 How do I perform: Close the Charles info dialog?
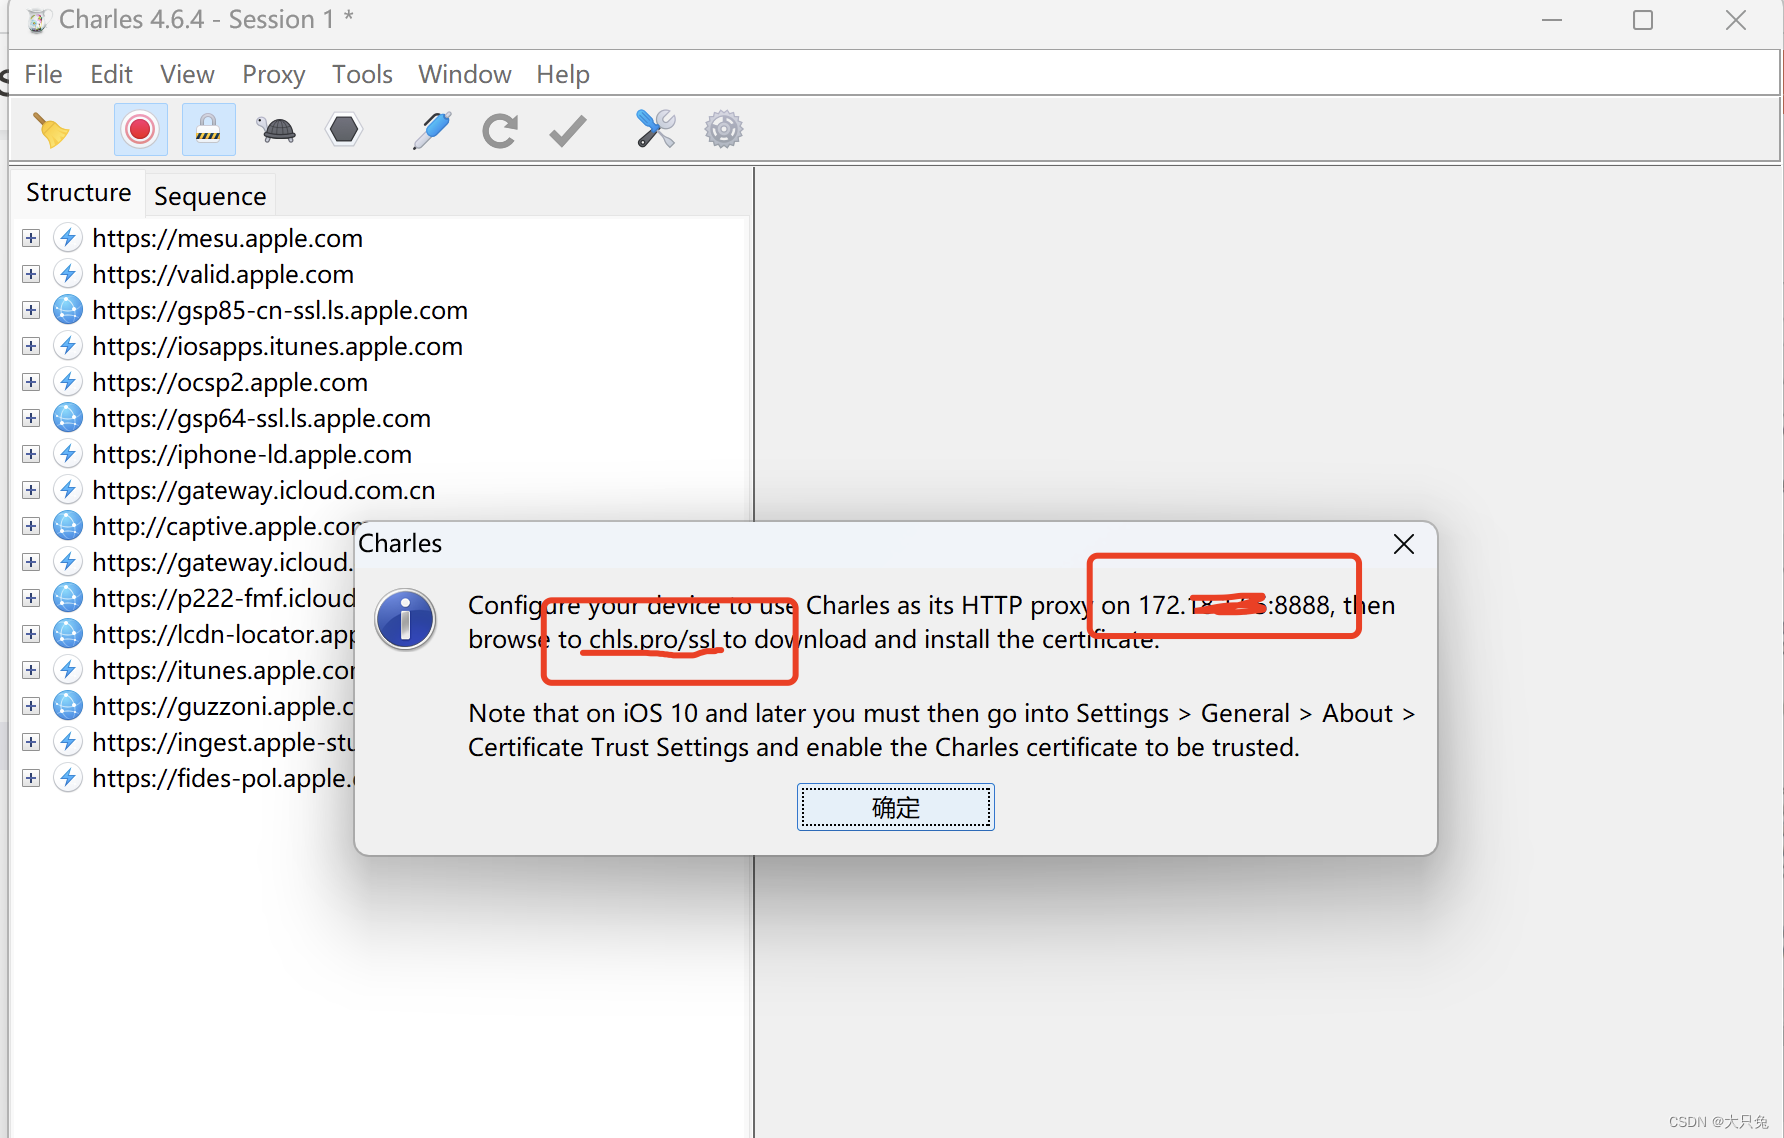pos(1404,544)
